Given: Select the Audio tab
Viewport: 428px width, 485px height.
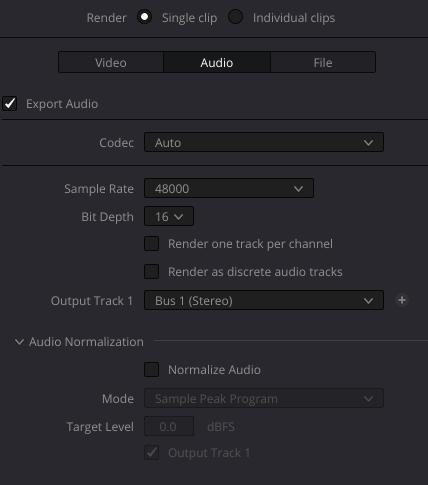Looking at the screenshot, I should (x=217, y=62).
